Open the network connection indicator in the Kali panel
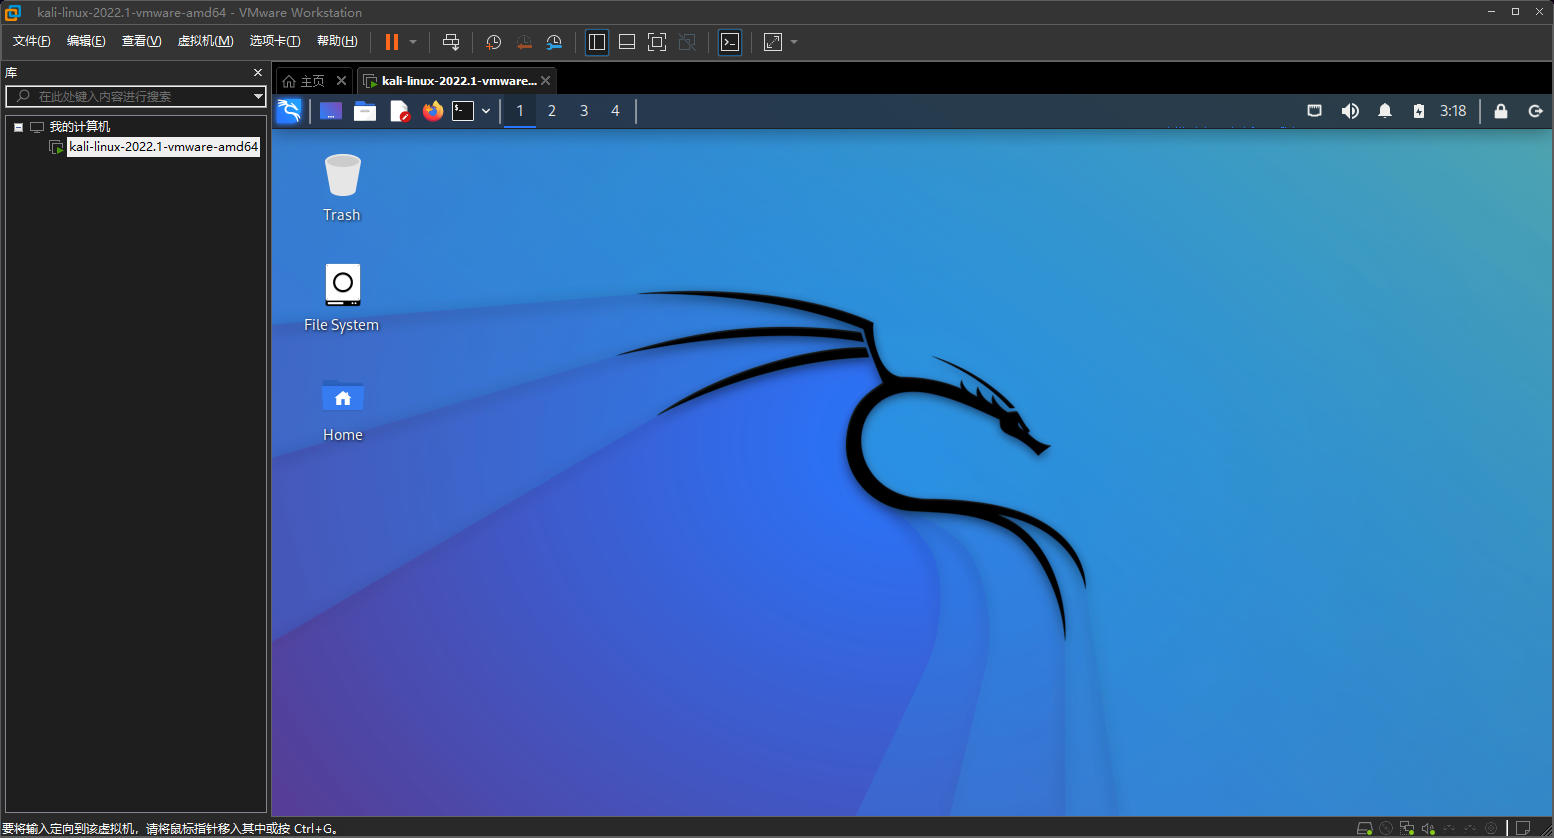 [1315, 111]
